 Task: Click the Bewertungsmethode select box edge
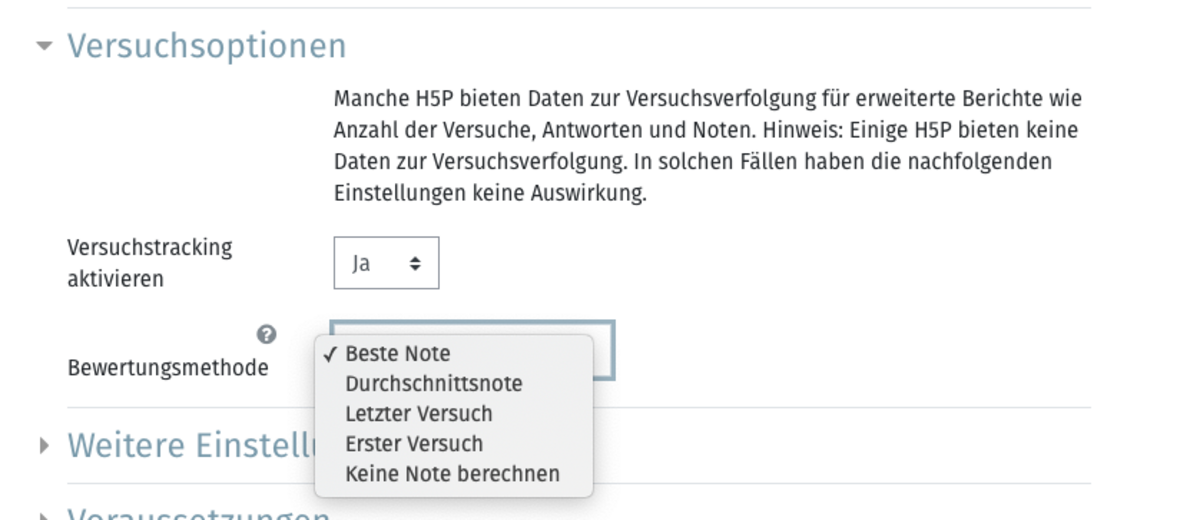pyautogui.click(x=604, y=350)
